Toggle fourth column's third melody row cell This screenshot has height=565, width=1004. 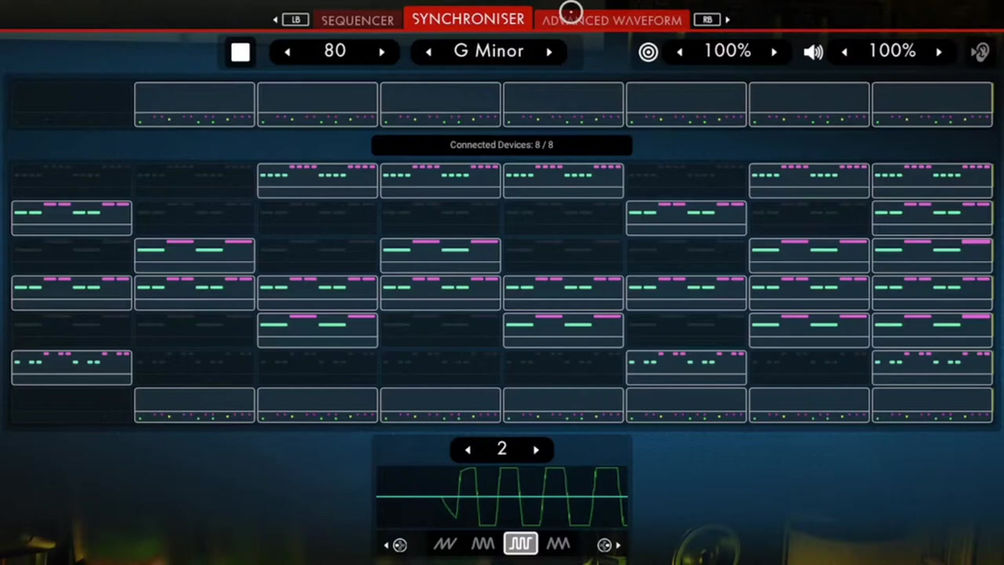coord(441,256)
